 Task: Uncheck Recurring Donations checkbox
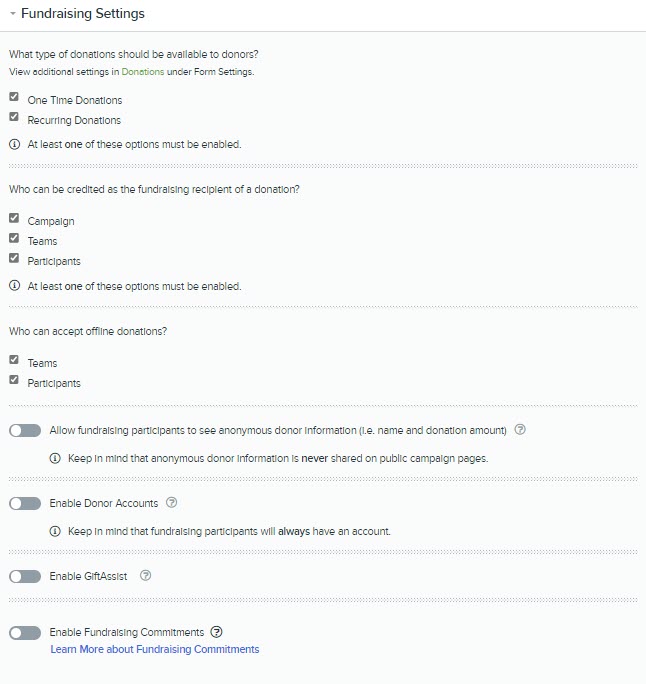point(14,116)
